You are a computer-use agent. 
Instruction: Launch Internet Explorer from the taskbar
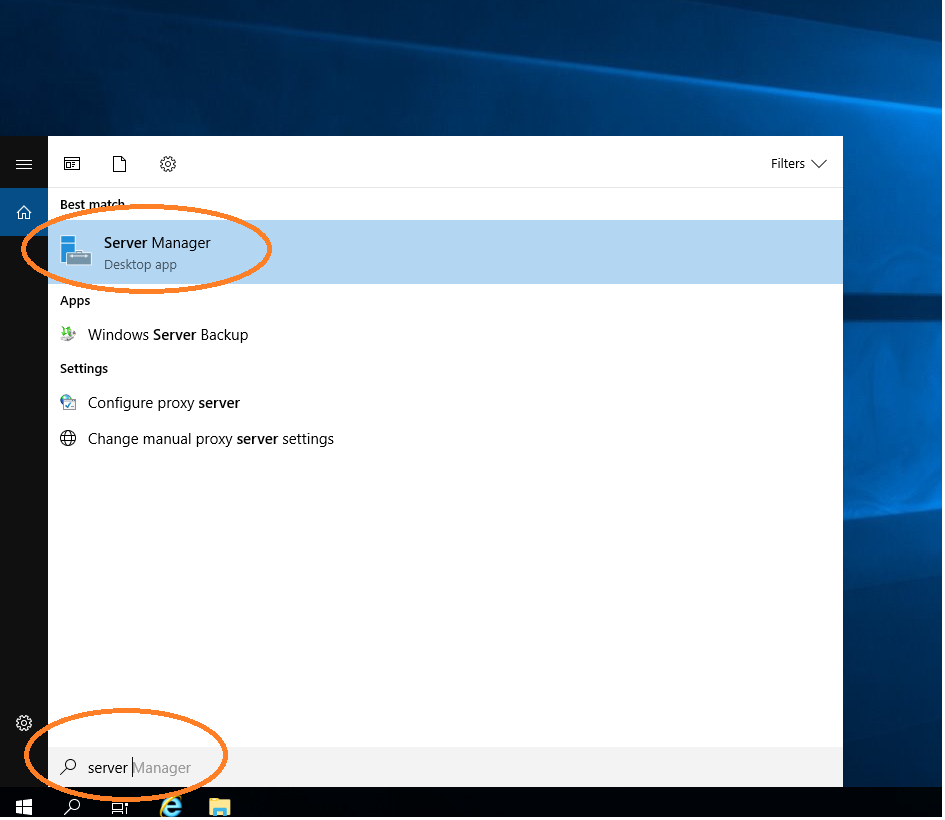point(171,806)
